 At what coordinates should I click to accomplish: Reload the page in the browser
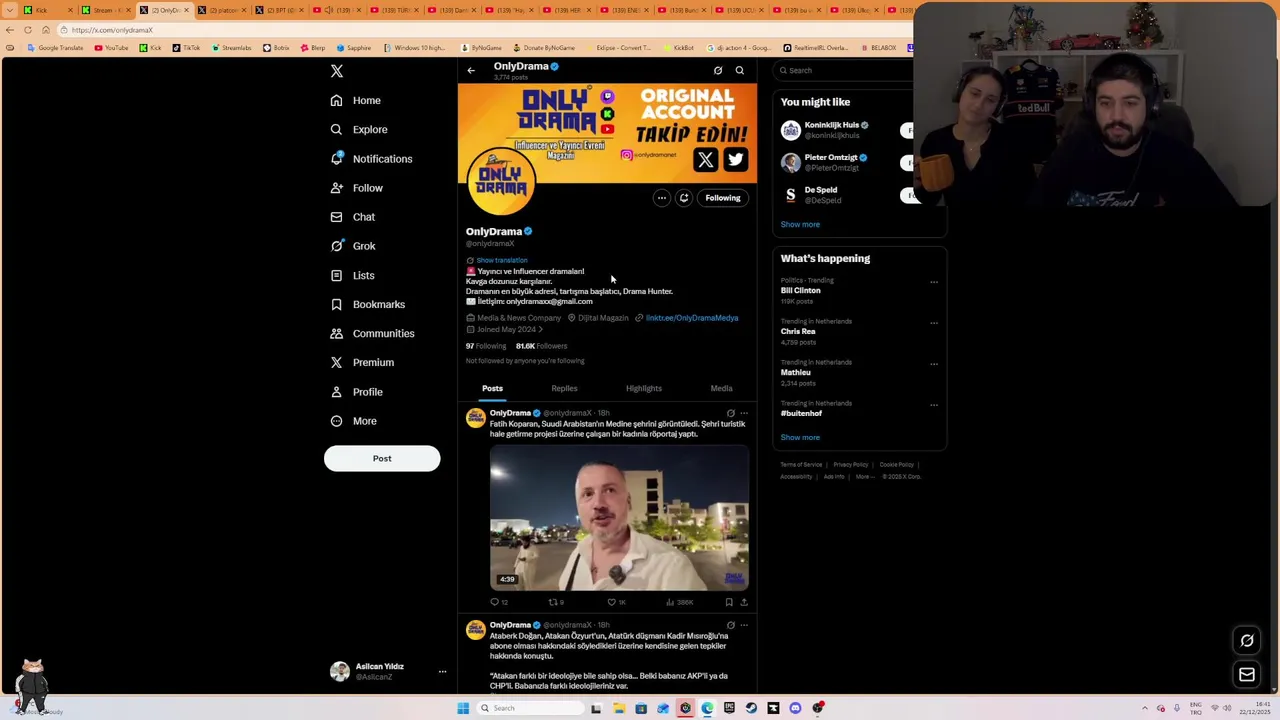tap(28, 30)
